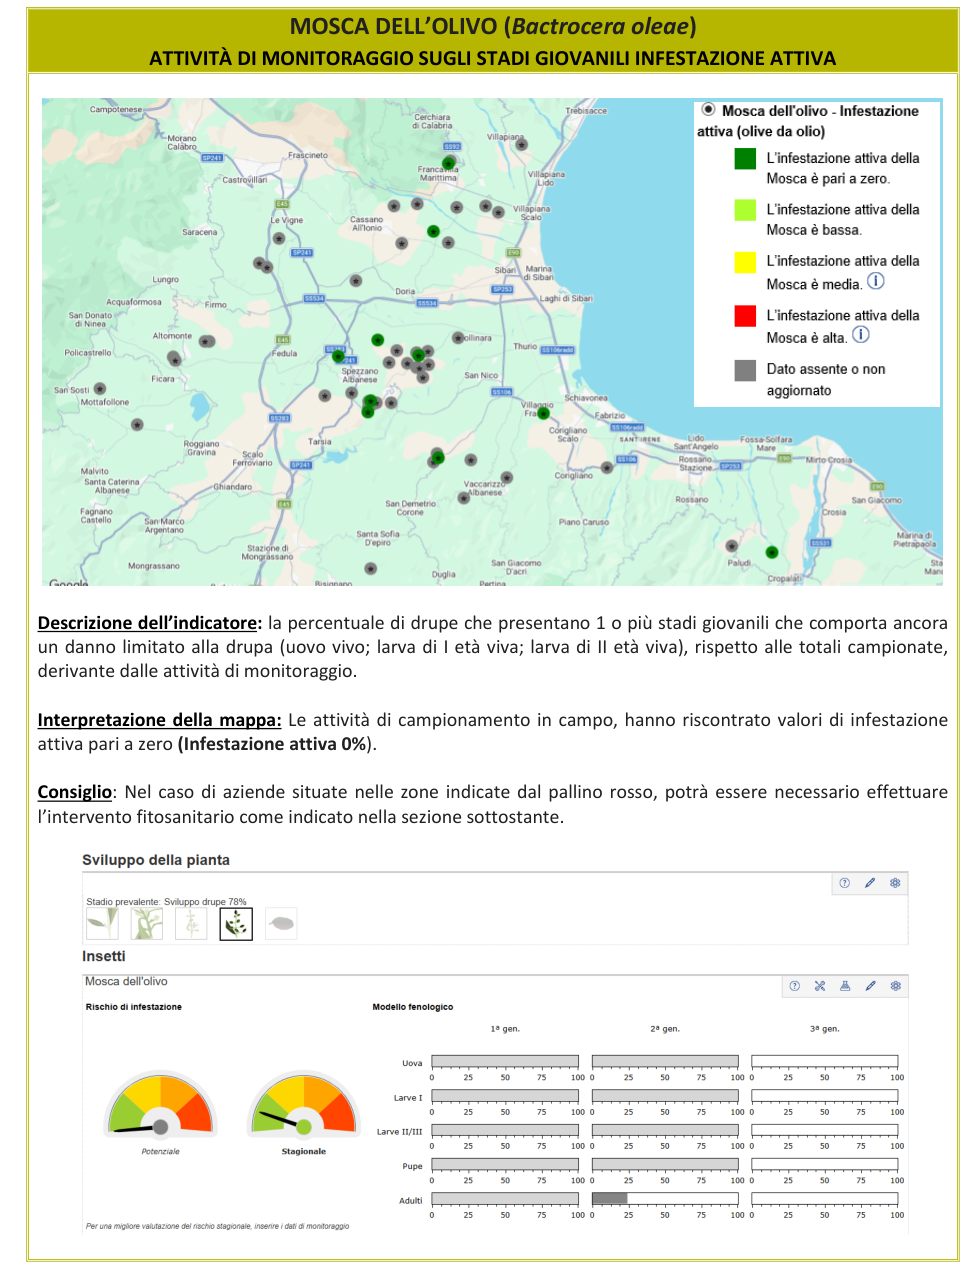This screenshot has width=979, height=1278.
Task: Click gray marker at Villapiana
Action: (521, 145)
